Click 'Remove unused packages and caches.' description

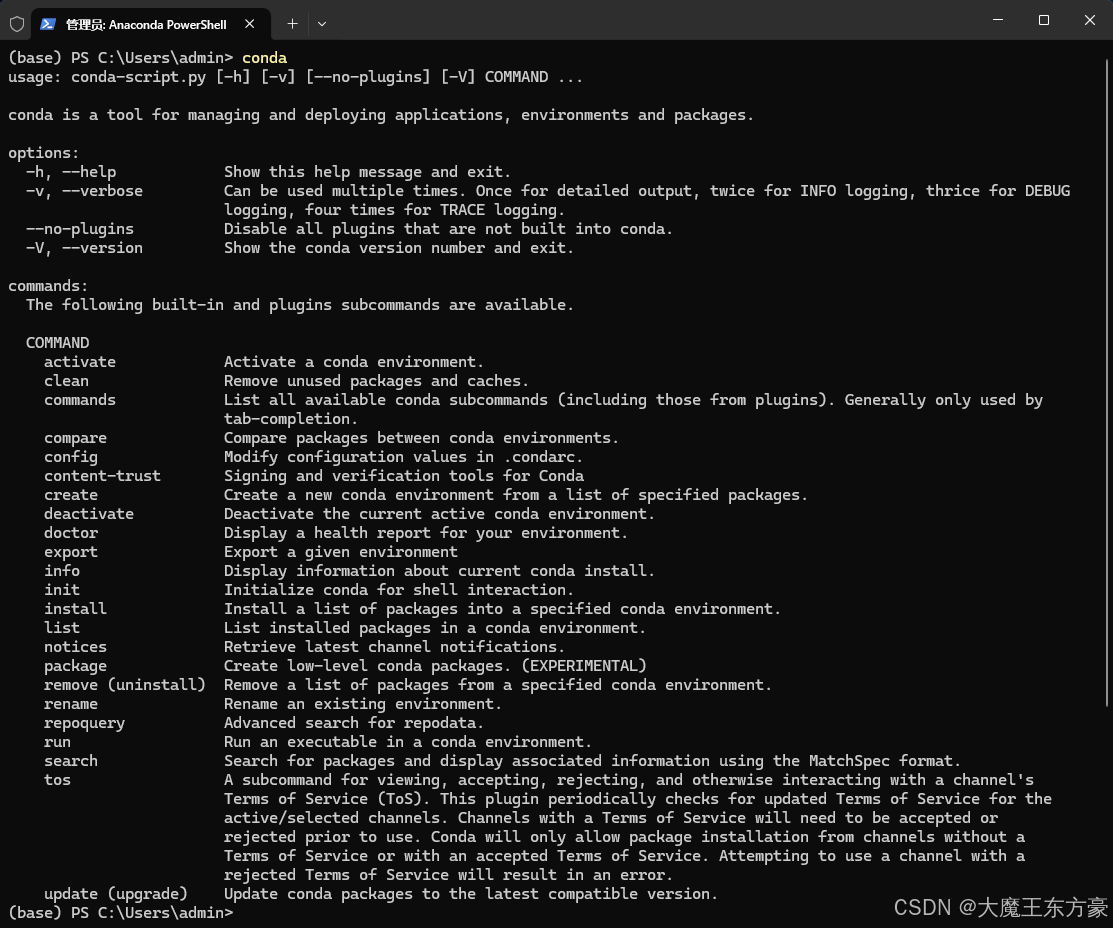[376, 381]
